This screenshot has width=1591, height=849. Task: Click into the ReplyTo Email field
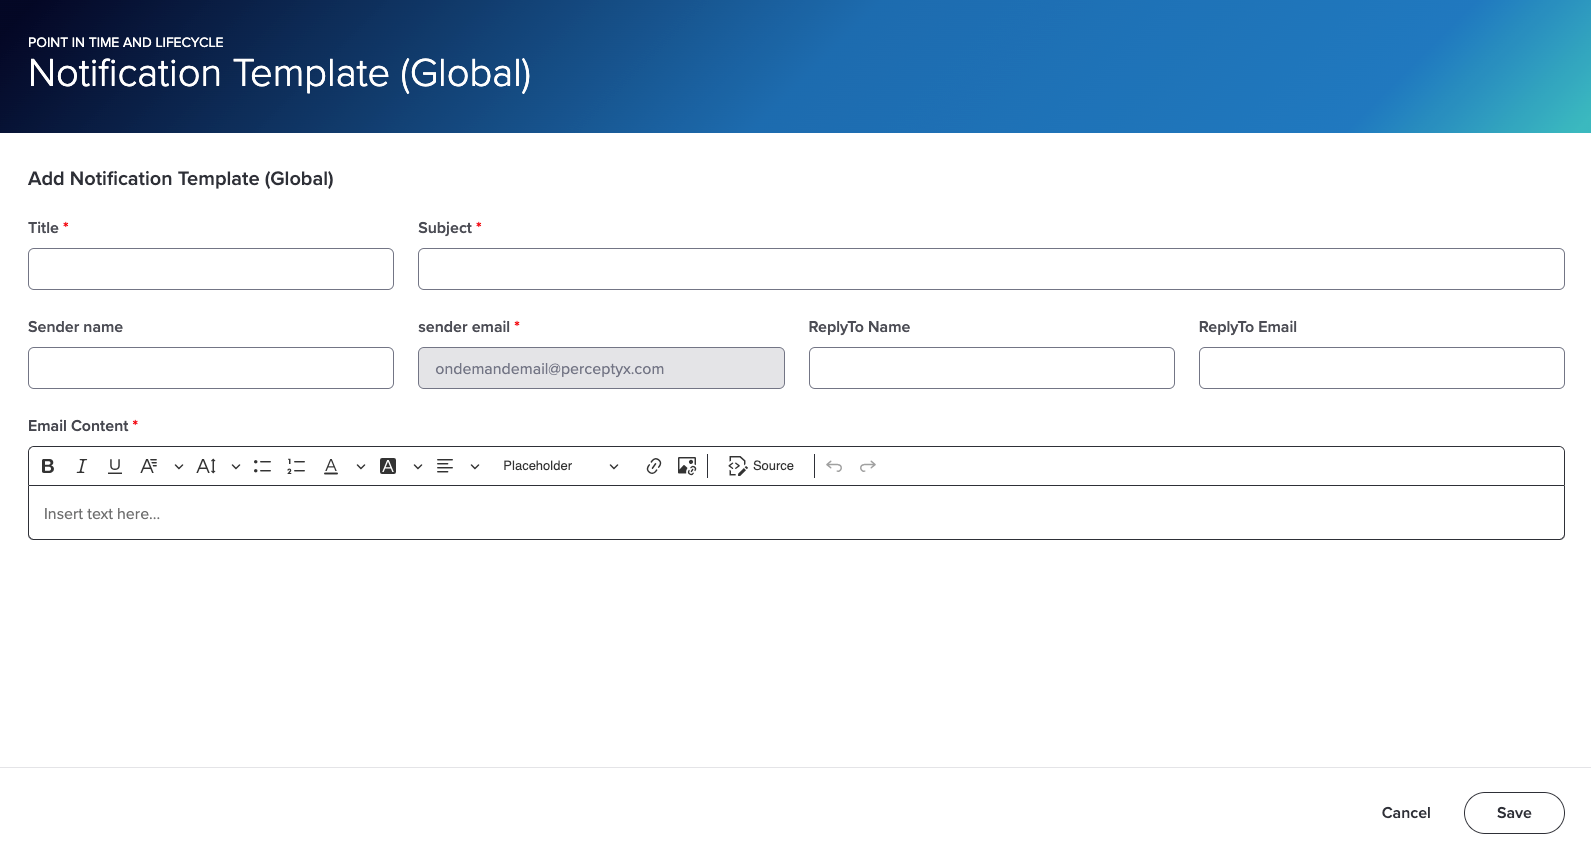click(x=1381, y=368)
